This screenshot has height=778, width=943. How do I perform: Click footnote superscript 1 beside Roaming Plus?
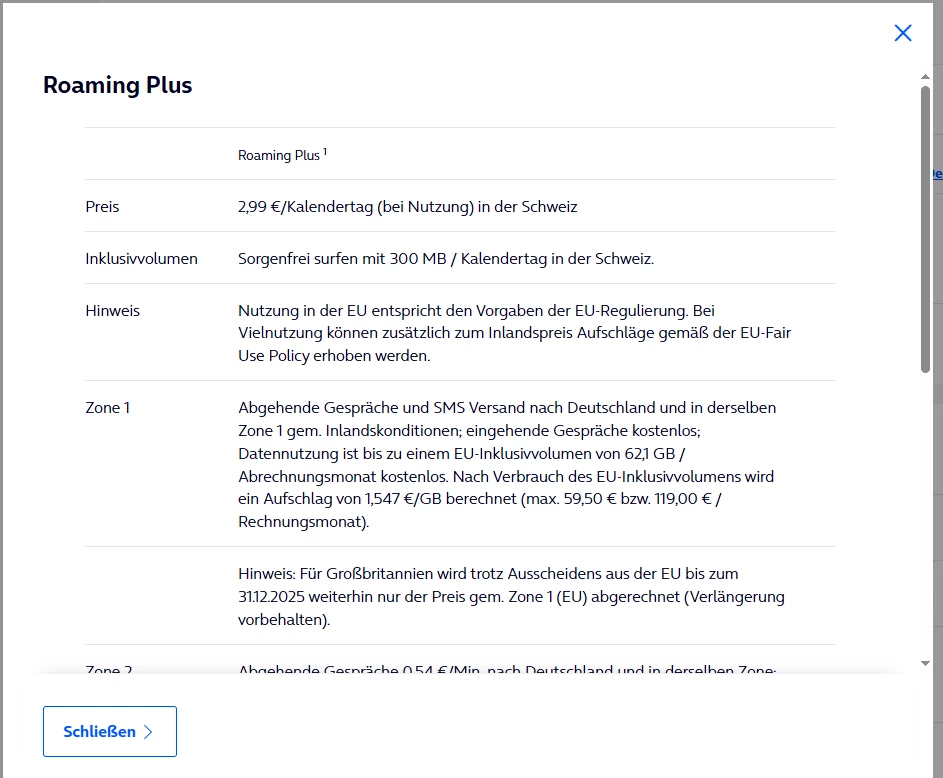(x=325, y=152)
